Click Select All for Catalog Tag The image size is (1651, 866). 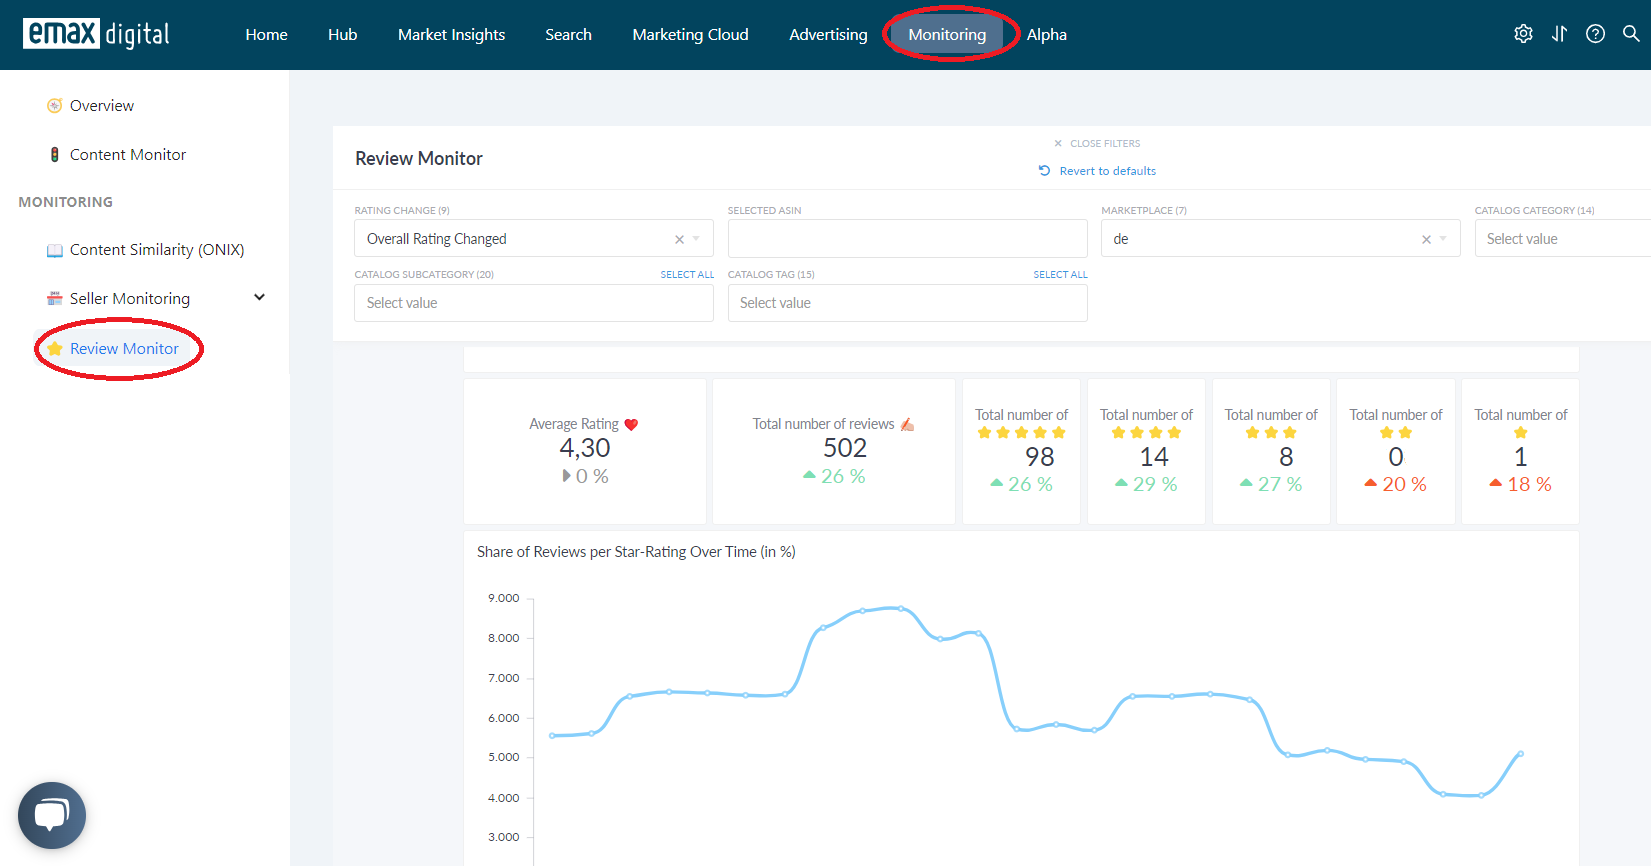point(1060,275)
